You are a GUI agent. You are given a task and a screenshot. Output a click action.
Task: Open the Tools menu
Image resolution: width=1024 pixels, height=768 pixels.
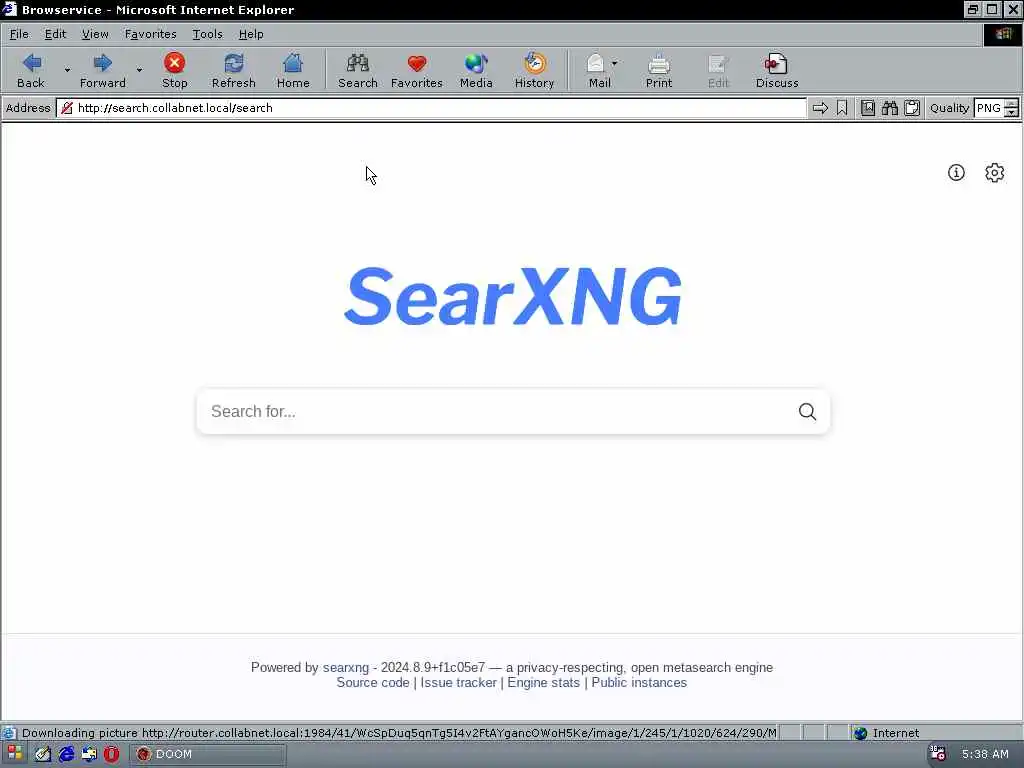tap(207, 34)
